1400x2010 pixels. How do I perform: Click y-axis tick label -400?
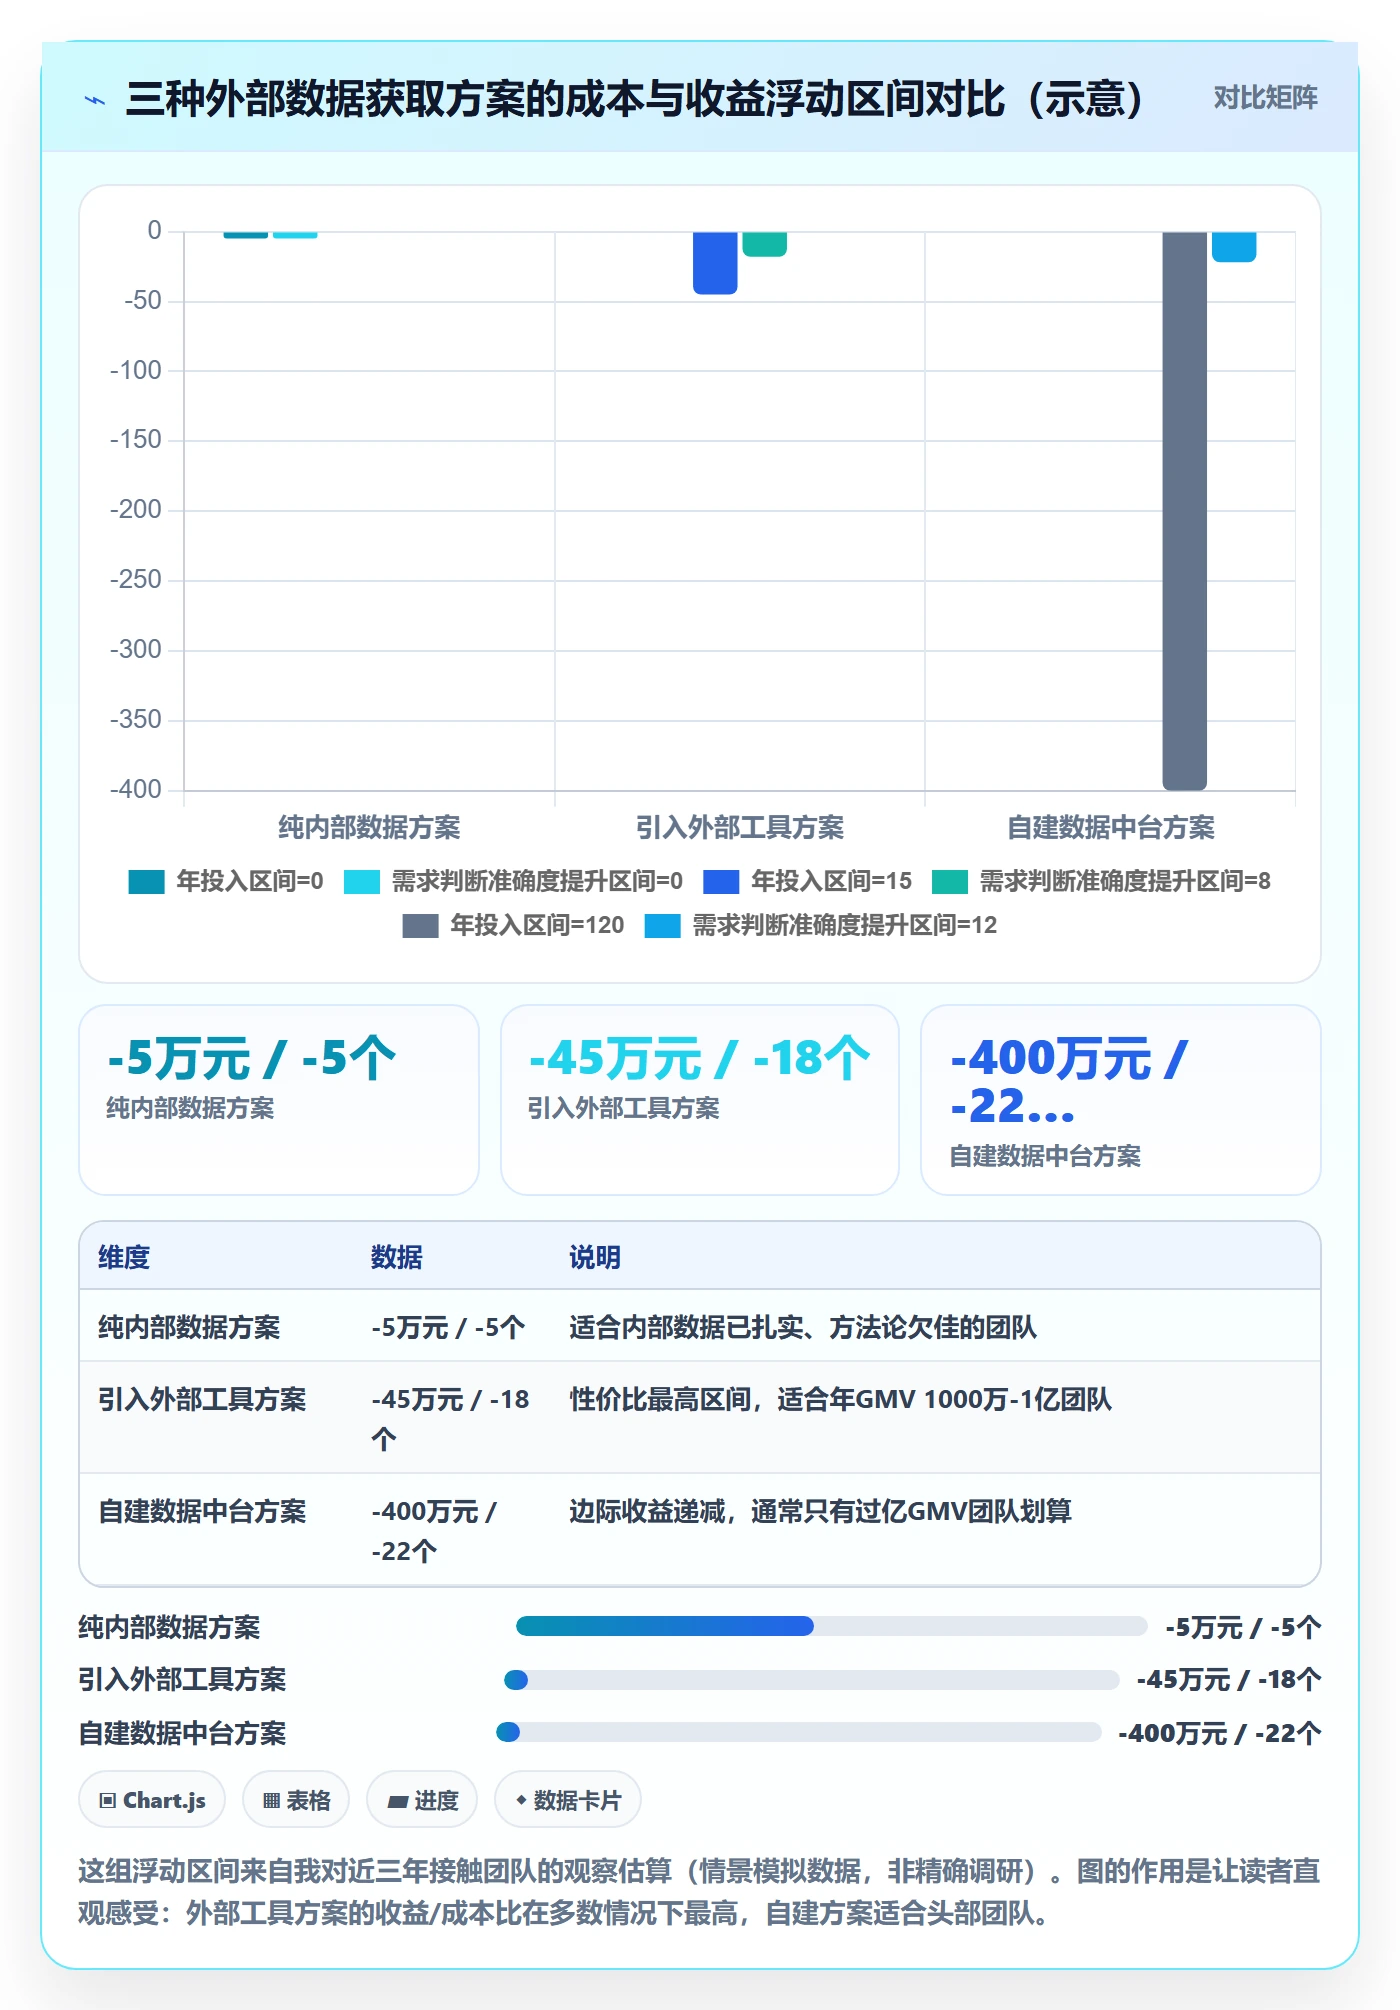(x=136, y=789)
